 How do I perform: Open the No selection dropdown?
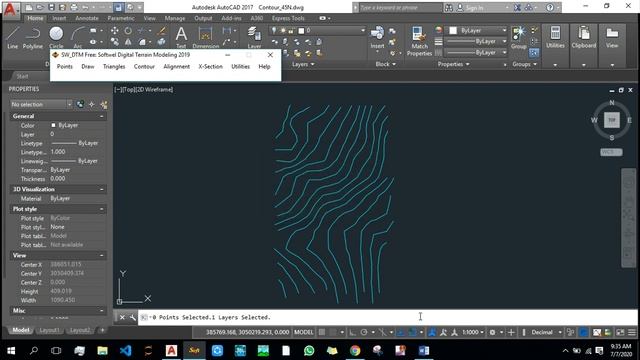41,104
